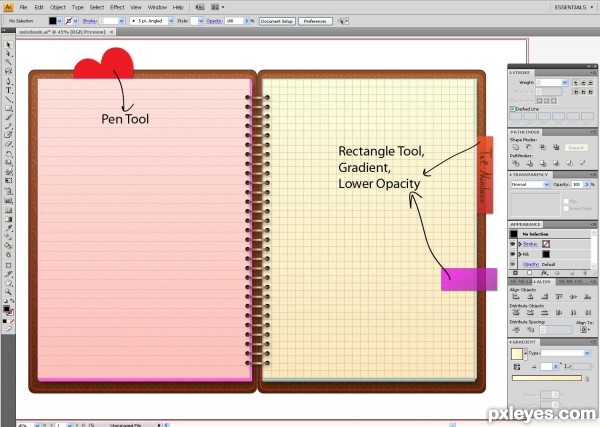Select the Direct Selection tool
The image size is (600, 427).
(x=8, y=54)
